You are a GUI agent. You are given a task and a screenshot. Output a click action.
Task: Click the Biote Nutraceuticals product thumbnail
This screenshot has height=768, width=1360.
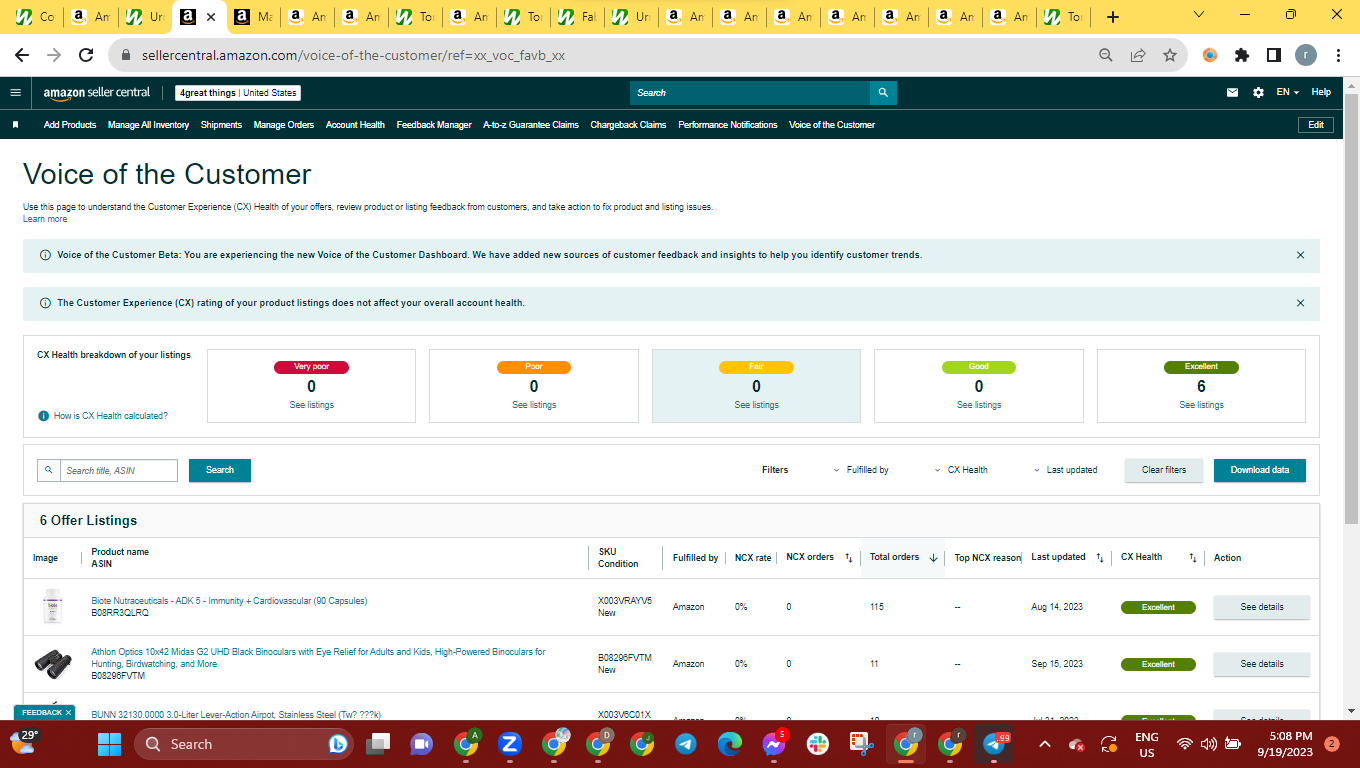coord(52,607)
